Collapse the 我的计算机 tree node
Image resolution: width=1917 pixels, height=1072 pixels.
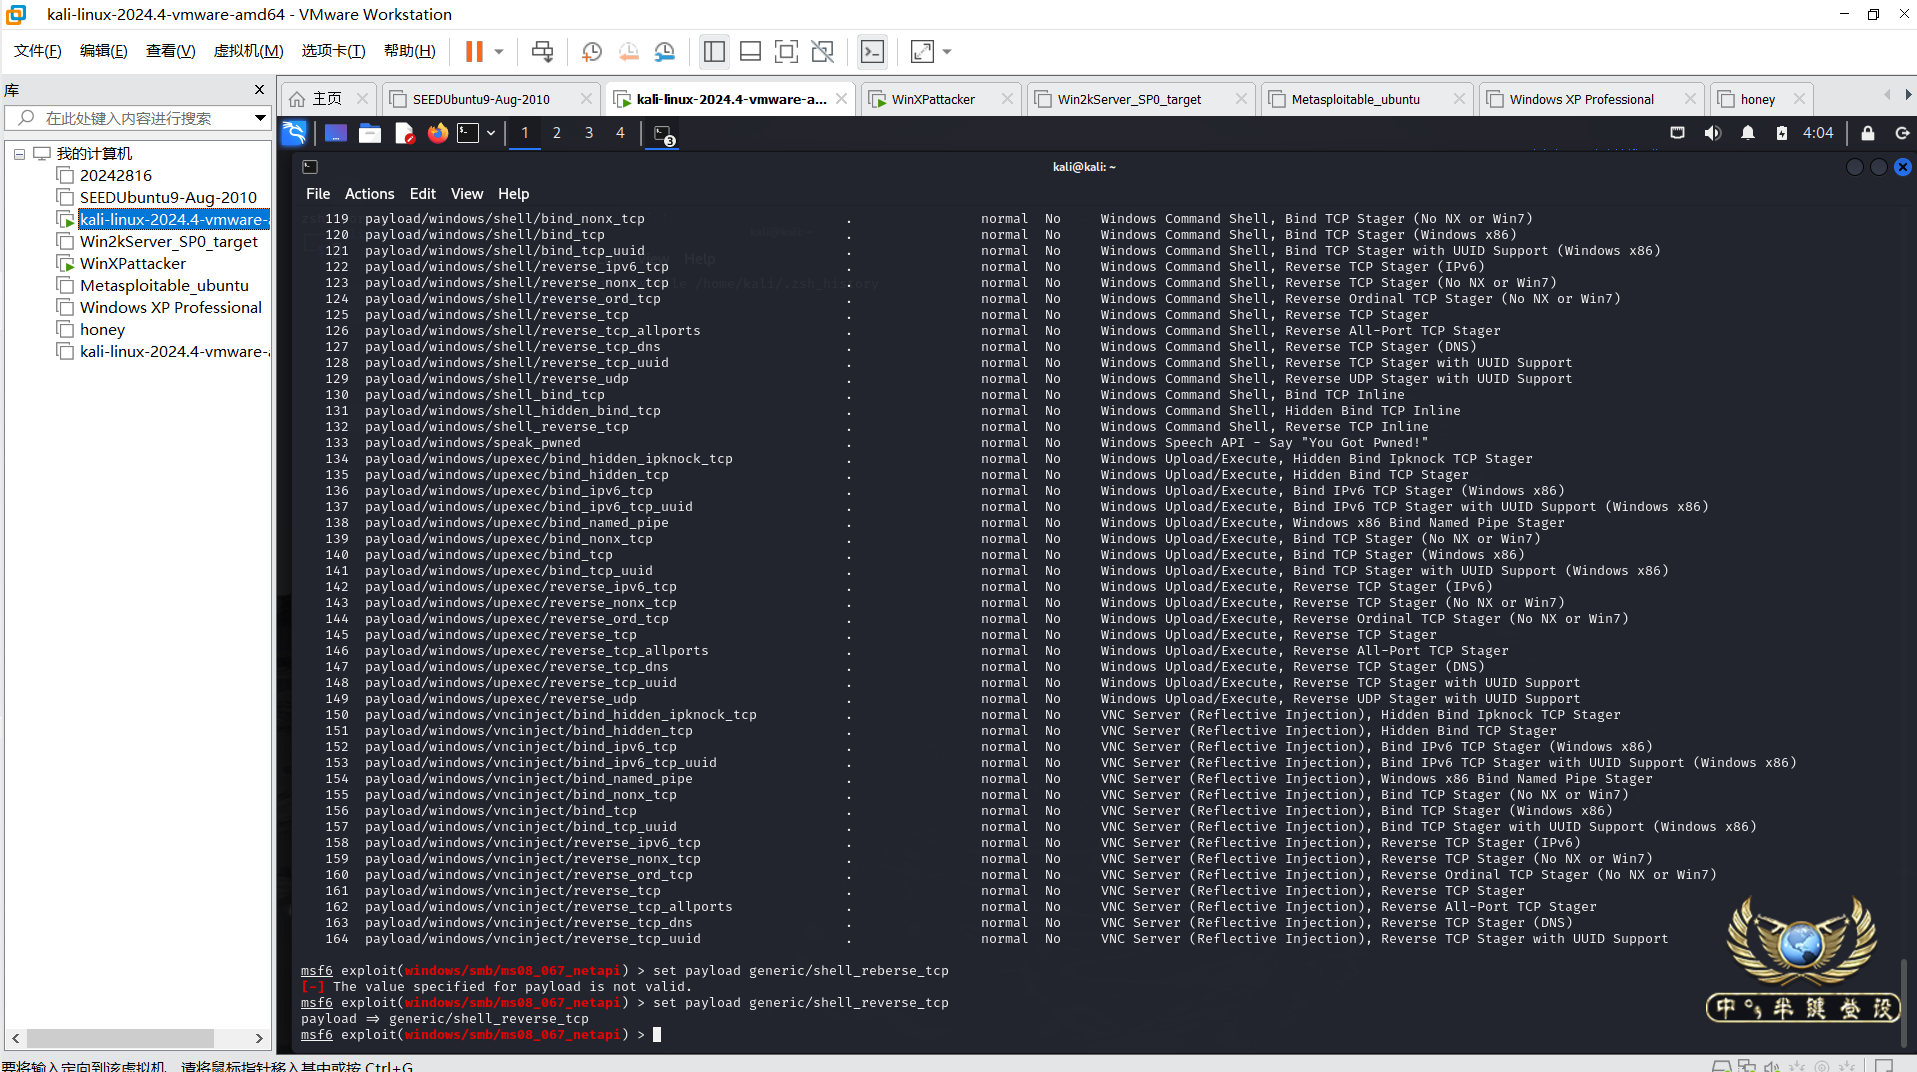pyautogui.click(x=19, y=154)
